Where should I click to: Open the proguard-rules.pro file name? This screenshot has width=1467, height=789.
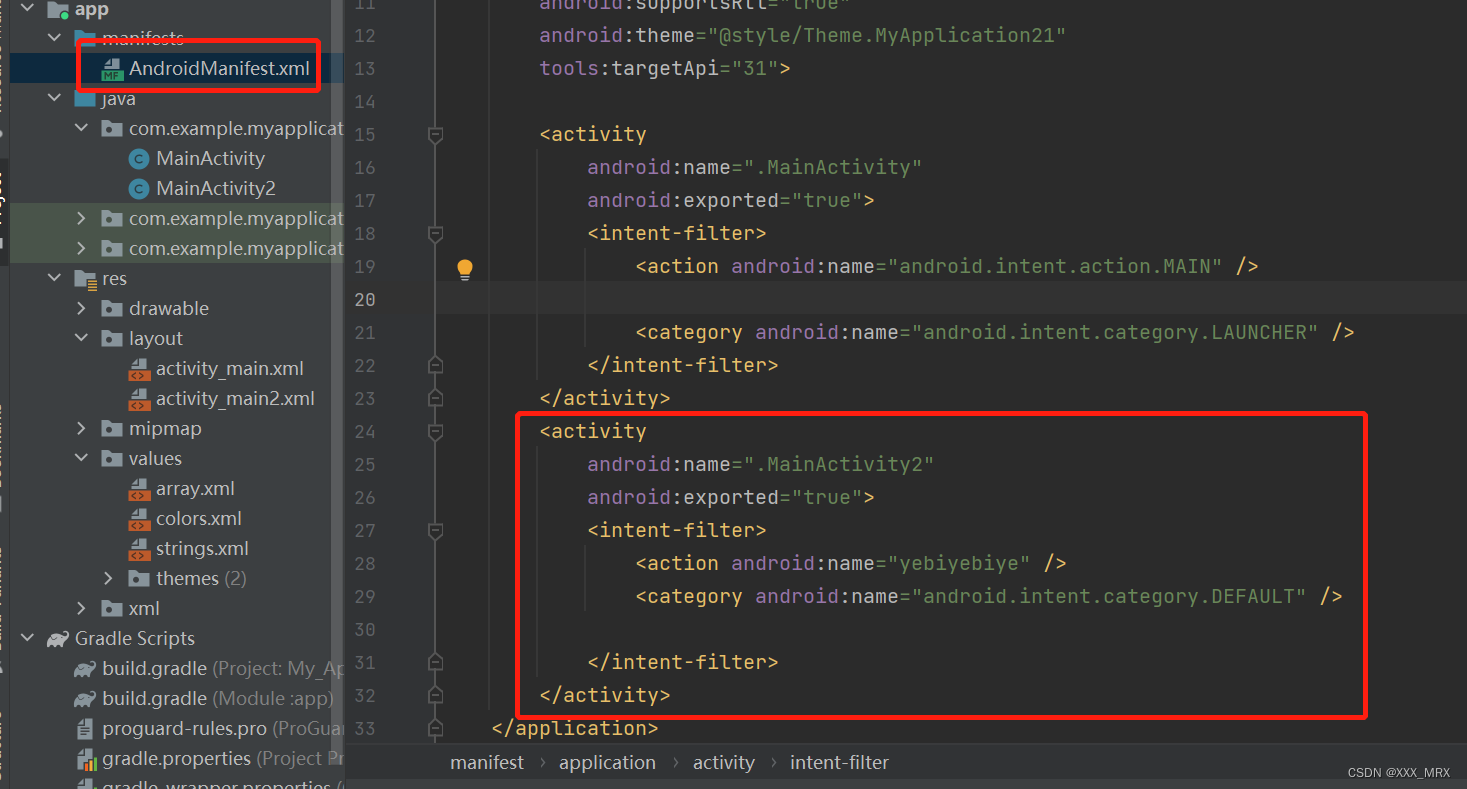pyautogui.click(x=184, y=728)
